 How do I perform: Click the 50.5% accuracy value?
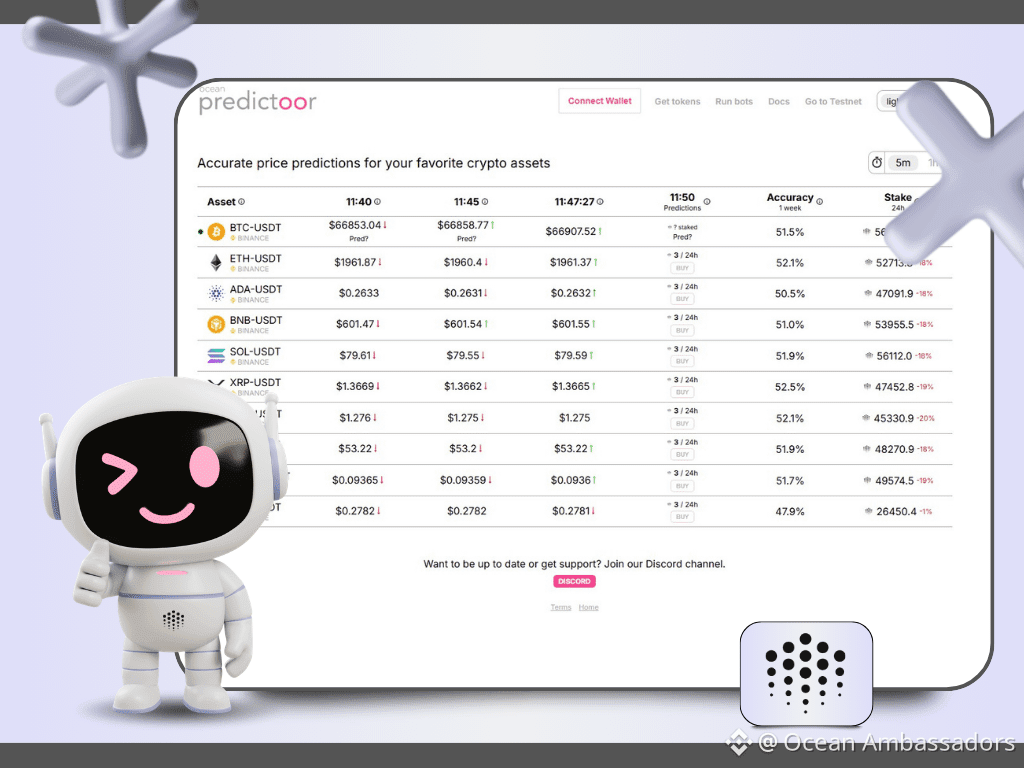coord(790,294)
